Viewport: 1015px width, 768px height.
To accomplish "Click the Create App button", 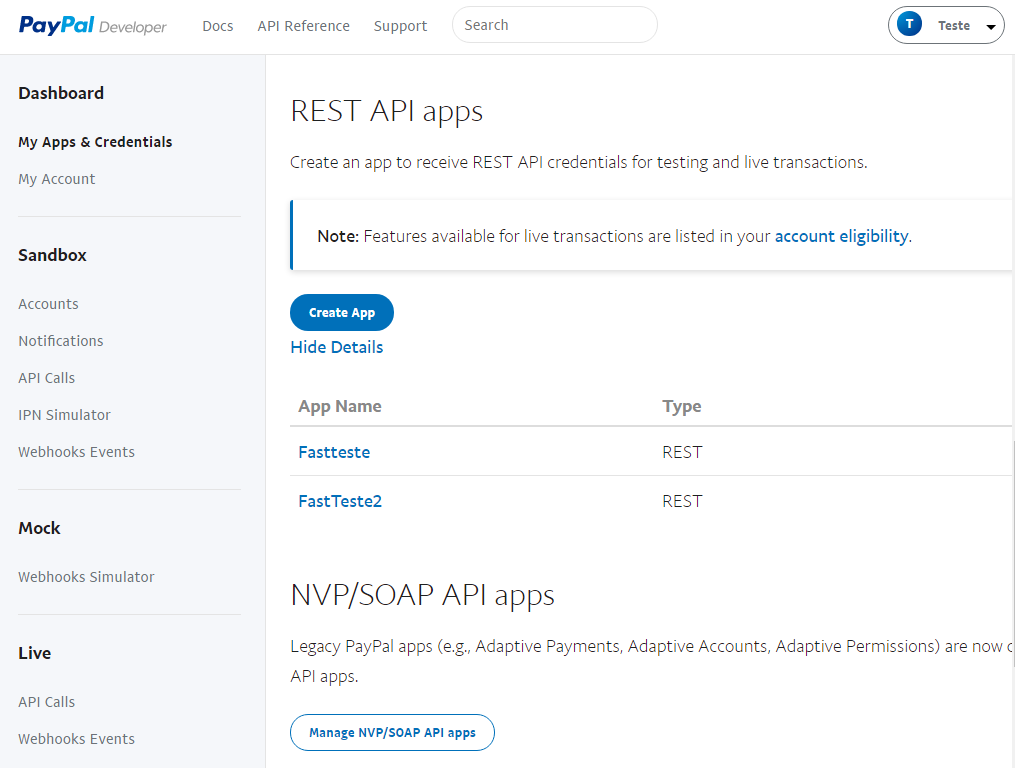I will 342,313.
